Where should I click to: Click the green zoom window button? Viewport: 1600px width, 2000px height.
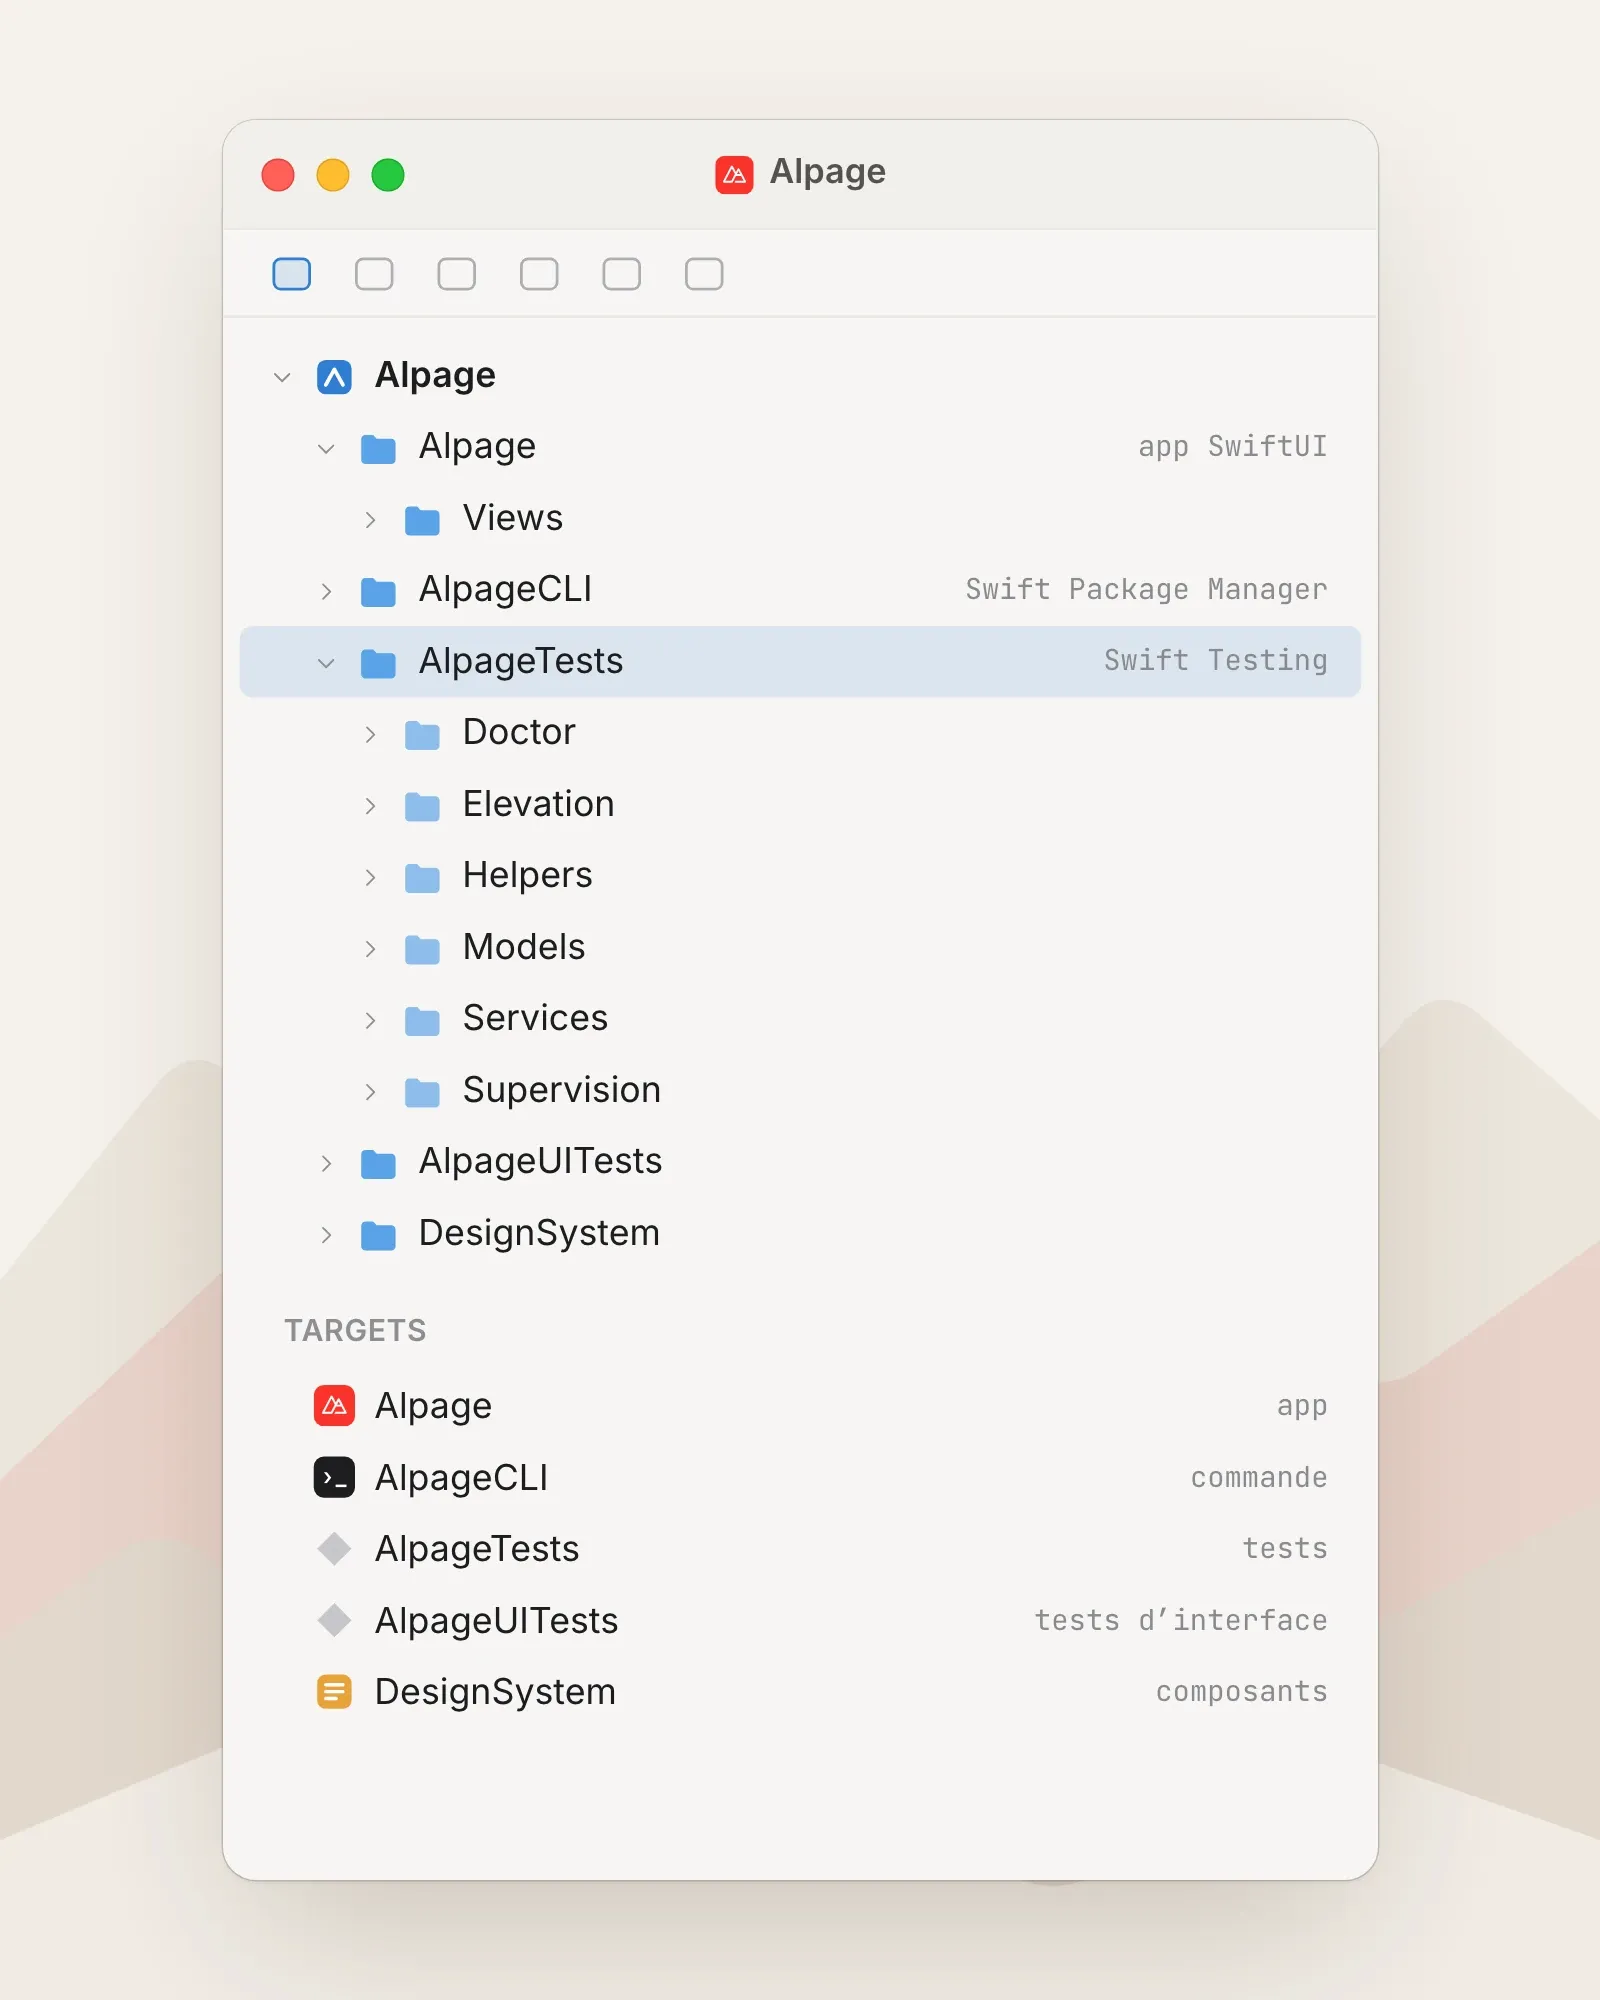(x=388, y=175)
